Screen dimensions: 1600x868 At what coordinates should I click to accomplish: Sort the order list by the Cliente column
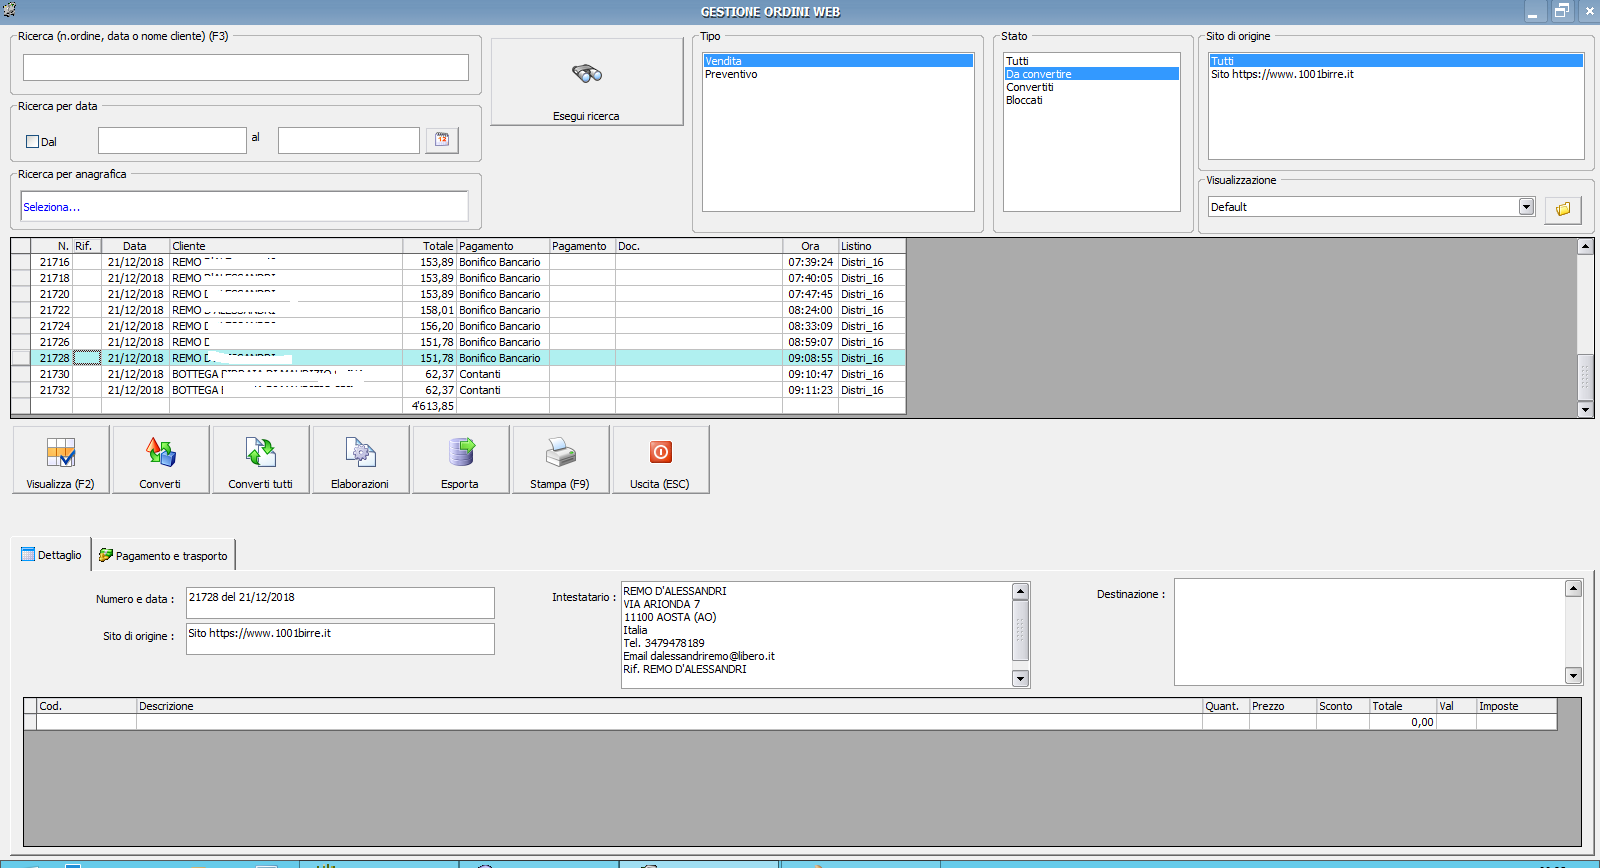286,246
